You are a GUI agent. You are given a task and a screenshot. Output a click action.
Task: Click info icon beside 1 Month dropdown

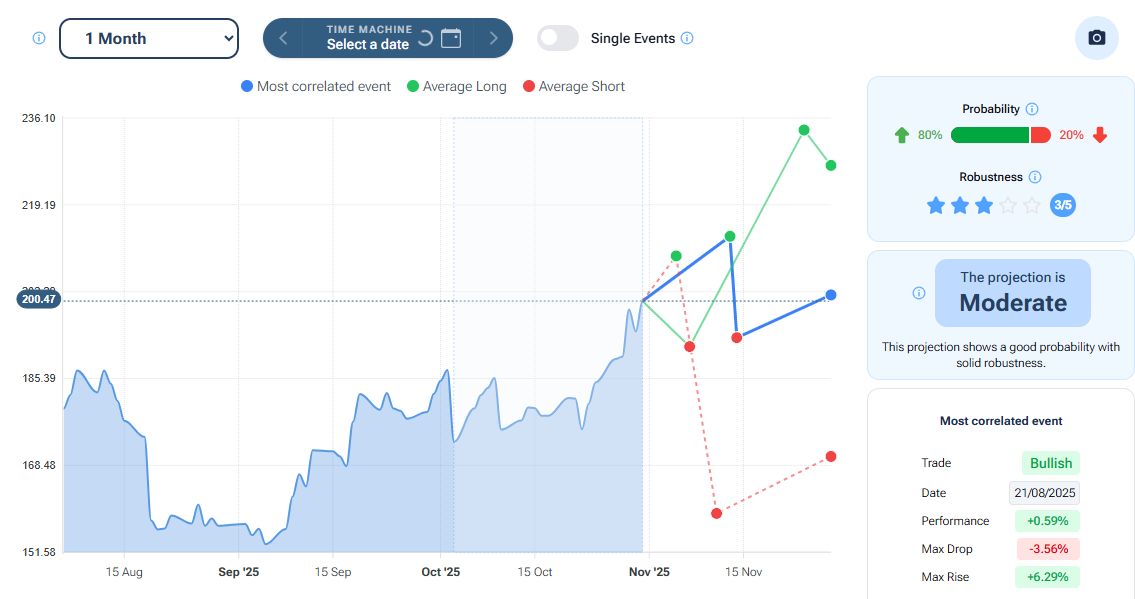(x=39, y=38)
